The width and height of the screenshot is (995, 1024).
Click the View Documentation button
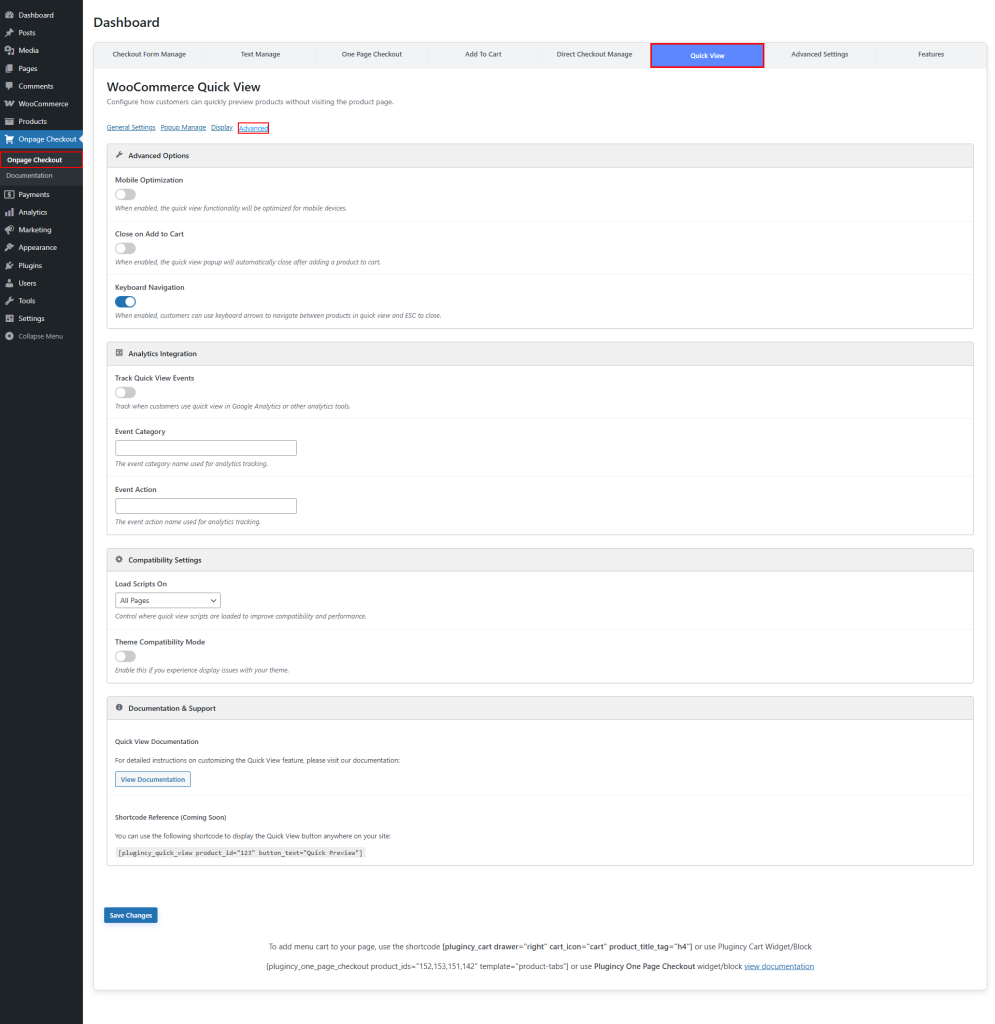(153, 779)
